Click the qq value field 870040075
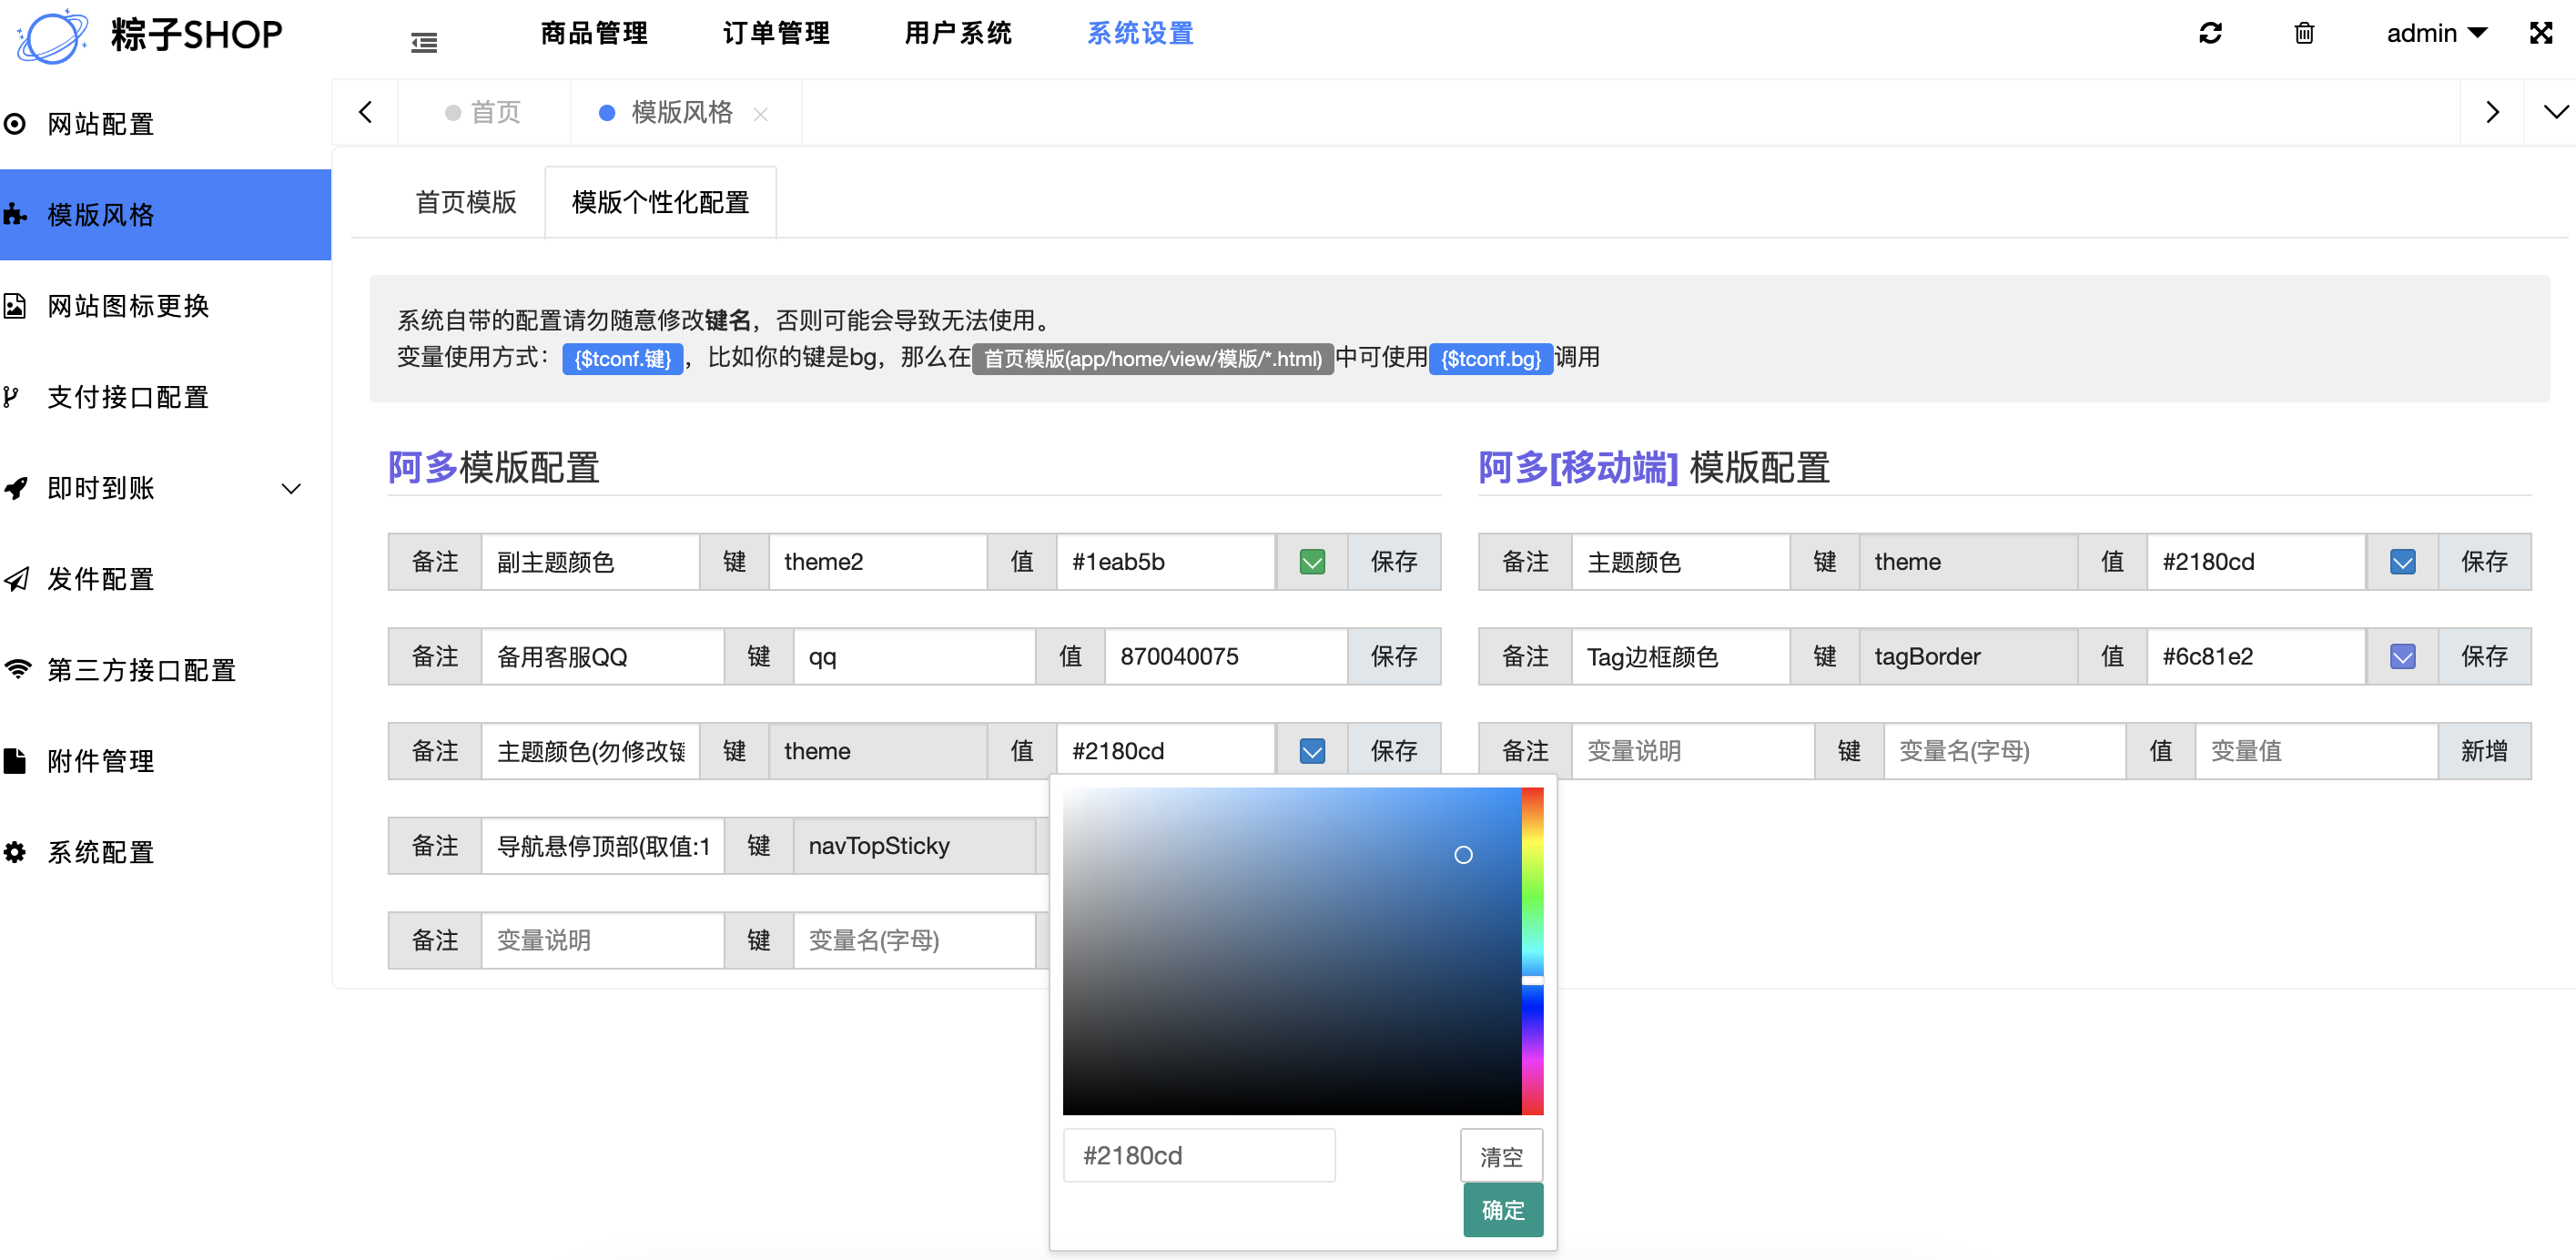The width and height of the screenshot is (2576, 1260). click(1226, 656)
